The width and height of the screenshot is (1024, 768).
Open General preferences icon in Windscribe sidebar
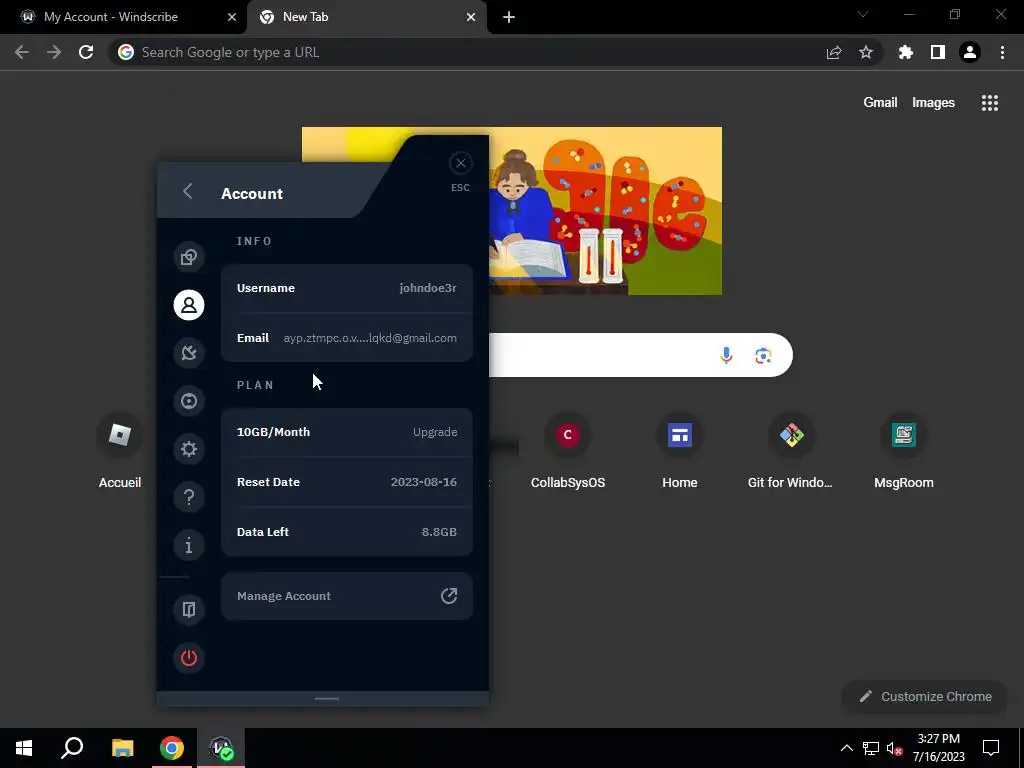click(x=189, y=257)
